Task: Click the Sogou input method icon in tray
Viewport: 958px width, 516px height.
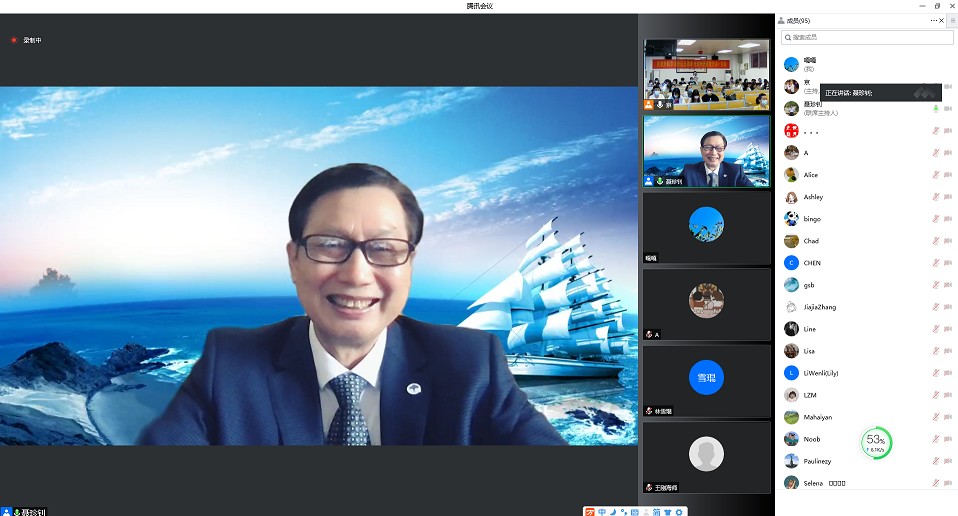Action: [x=590, y=511]
